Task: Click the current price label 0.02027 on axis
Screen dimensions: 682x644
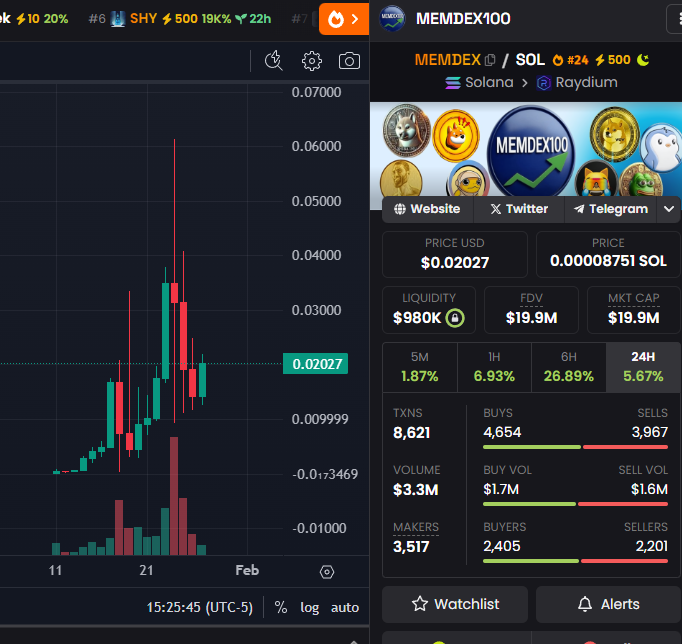Action: [316, 364]
